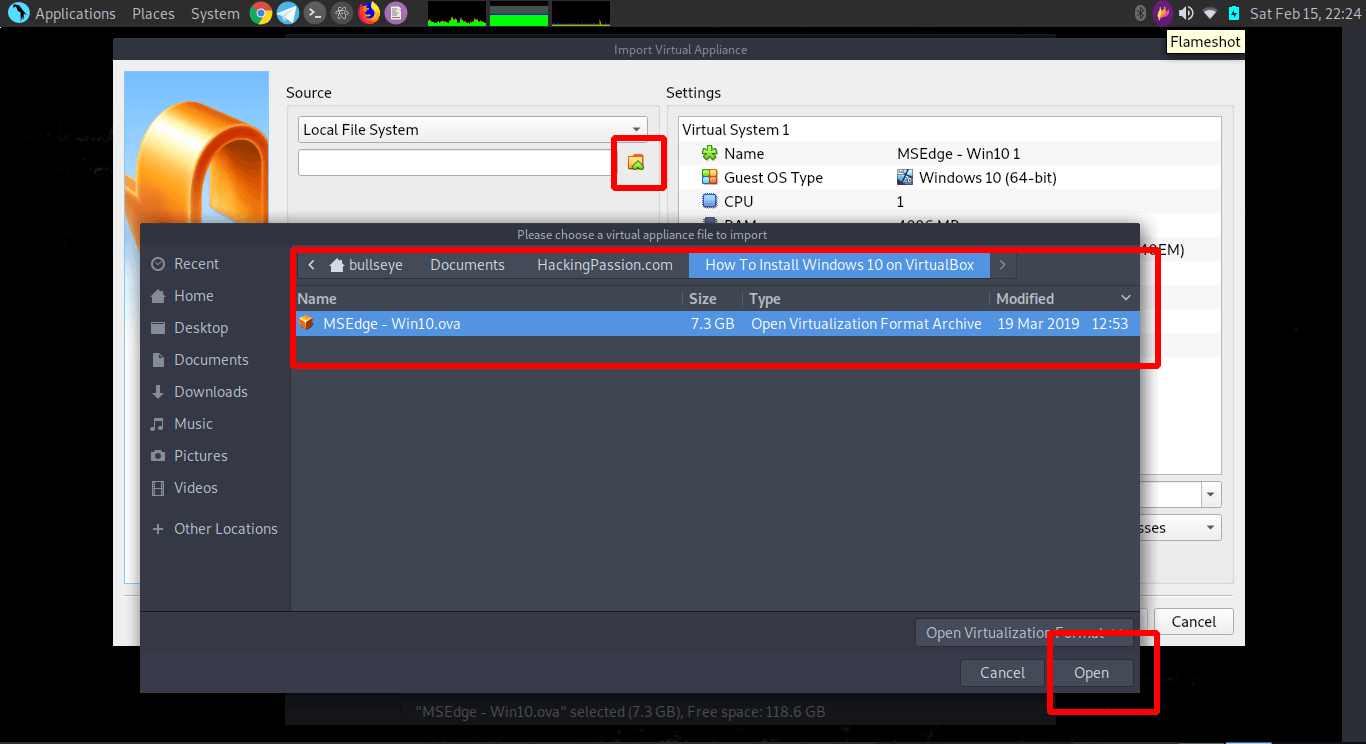Click the Virtual System 1 heading
The height and width of the screenshot is (744, 1366).
(736, 130)
